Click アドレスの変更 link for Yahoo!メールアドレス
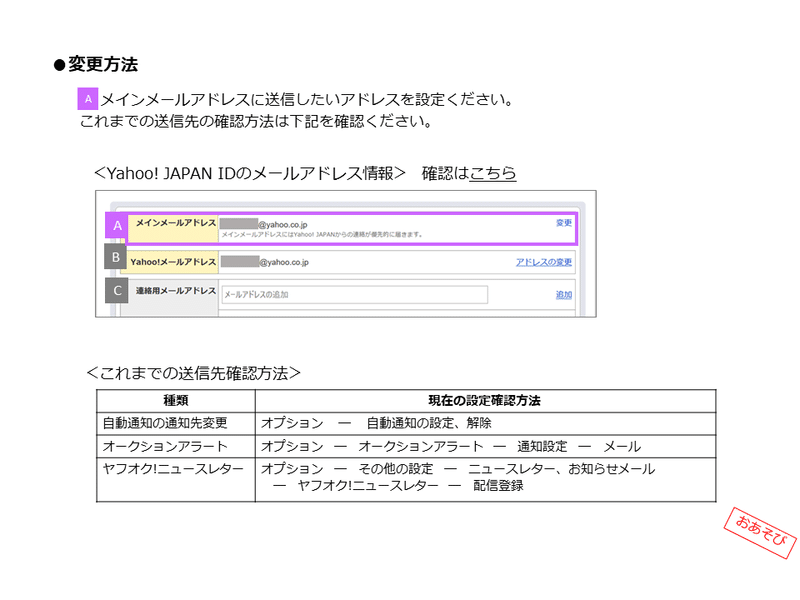This screenshot has width=800, height=600. coord(543,262)
